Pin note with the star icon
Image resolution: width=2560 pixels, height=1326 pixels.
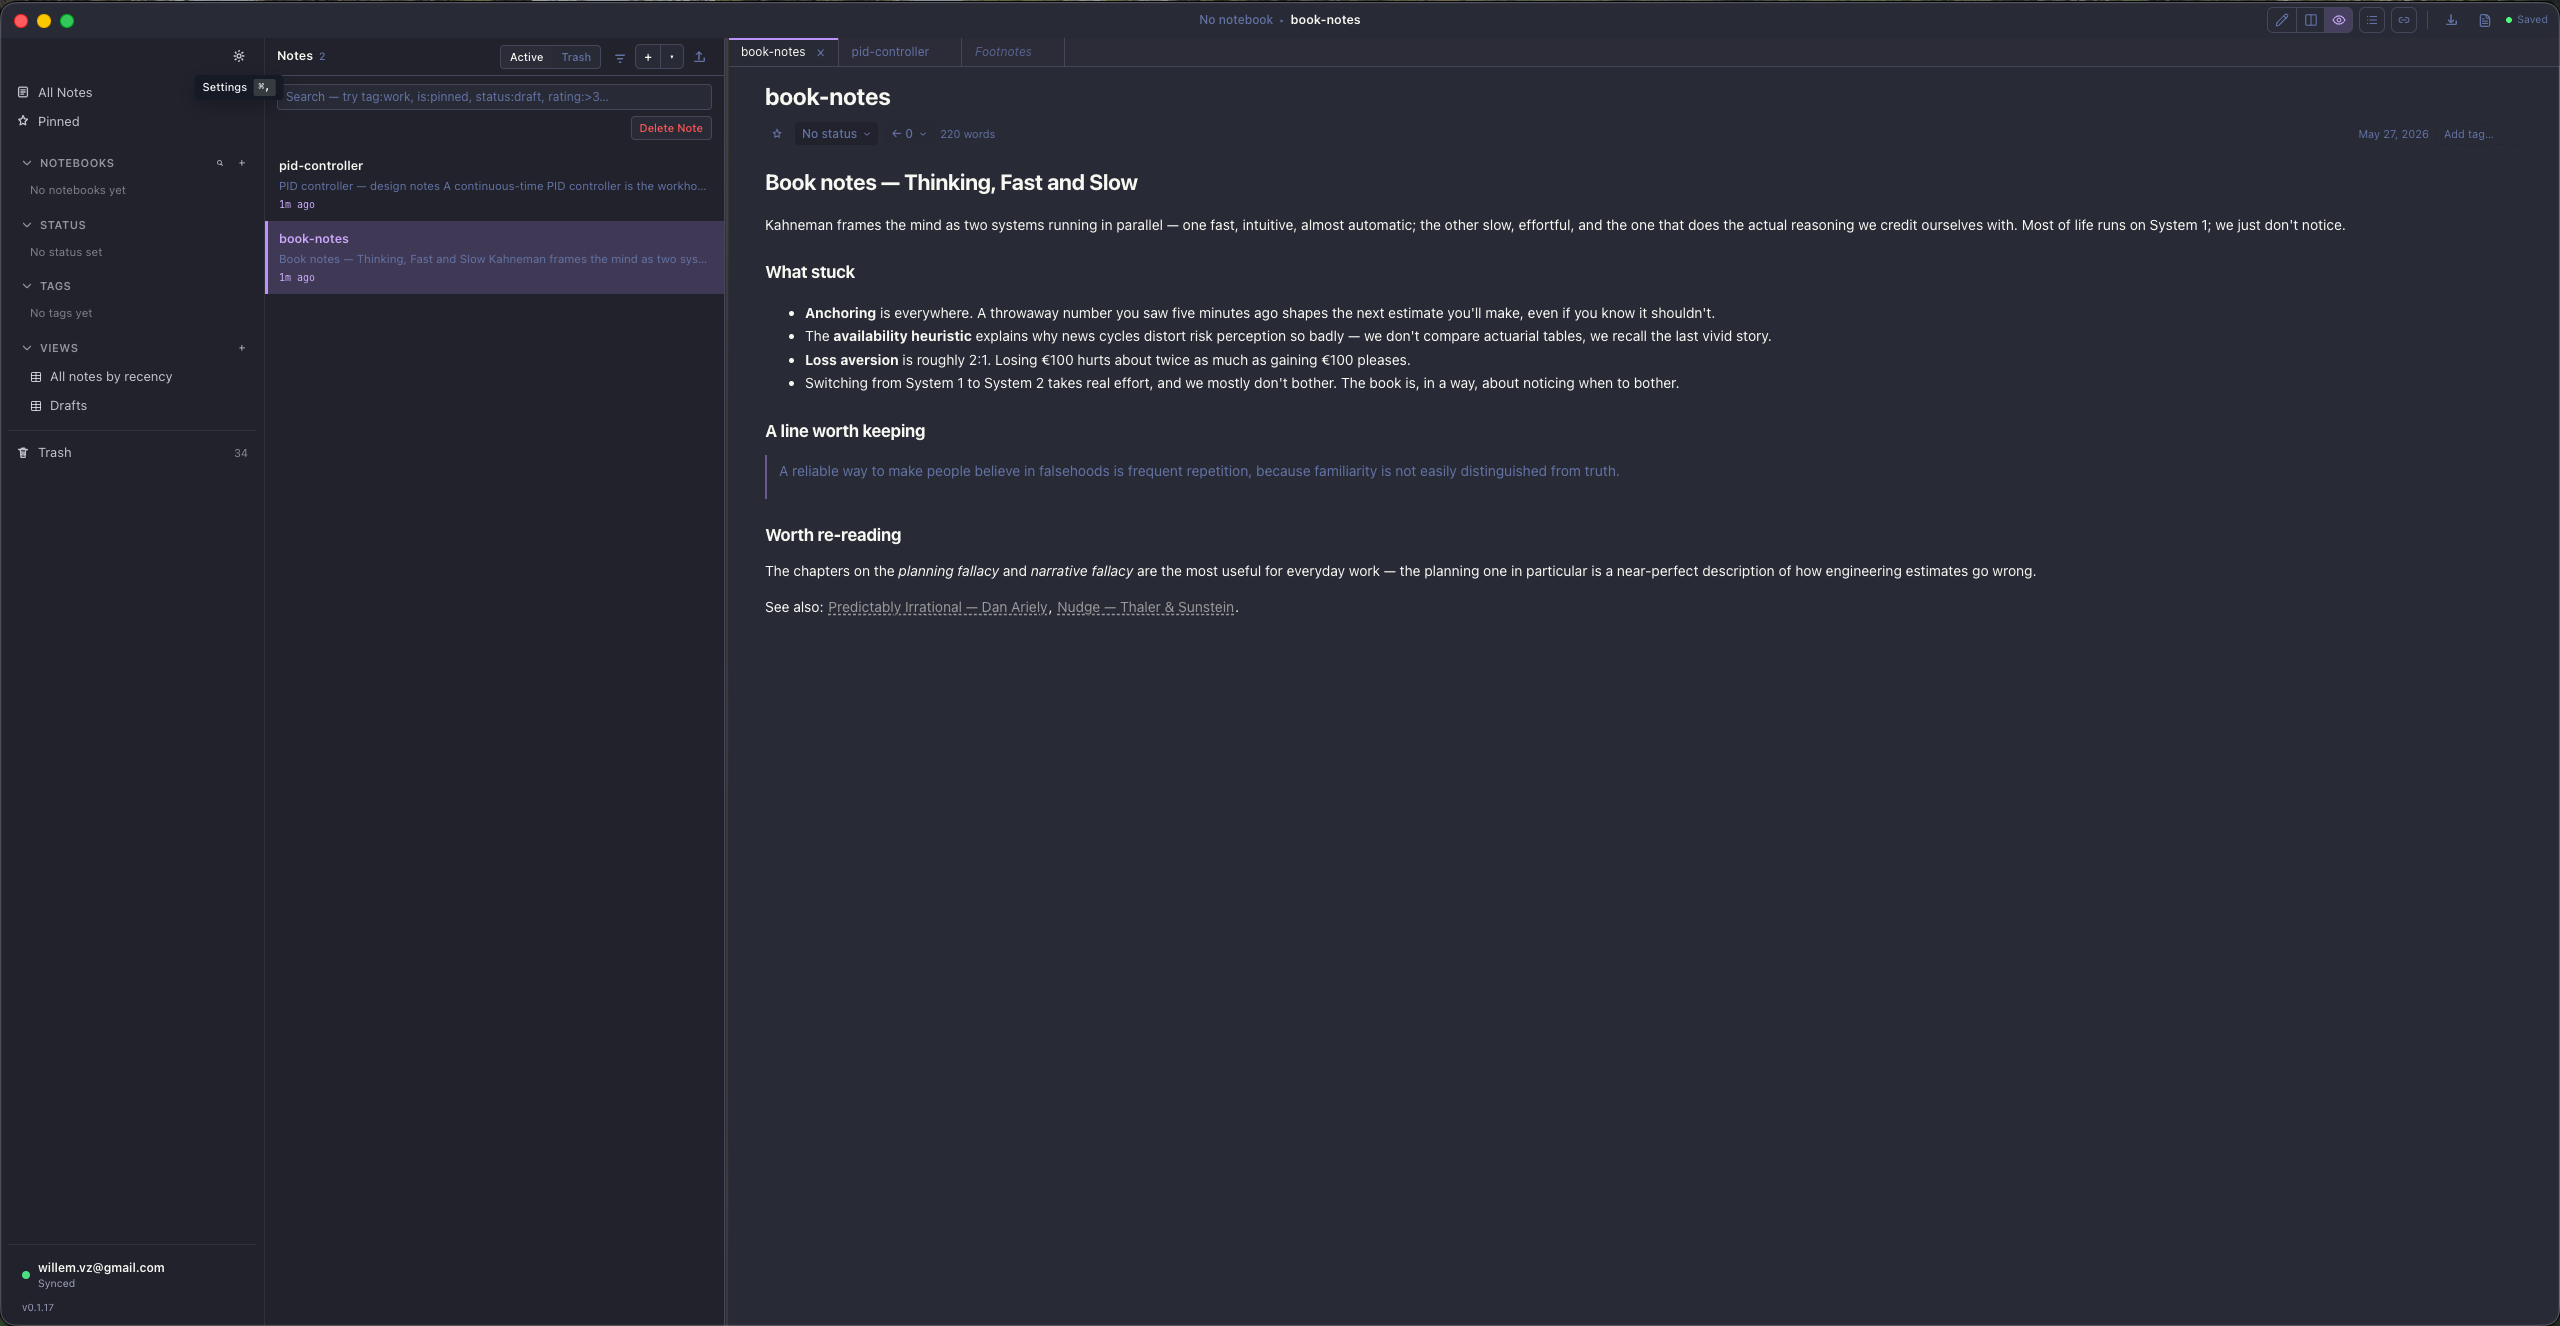(777, 134)
